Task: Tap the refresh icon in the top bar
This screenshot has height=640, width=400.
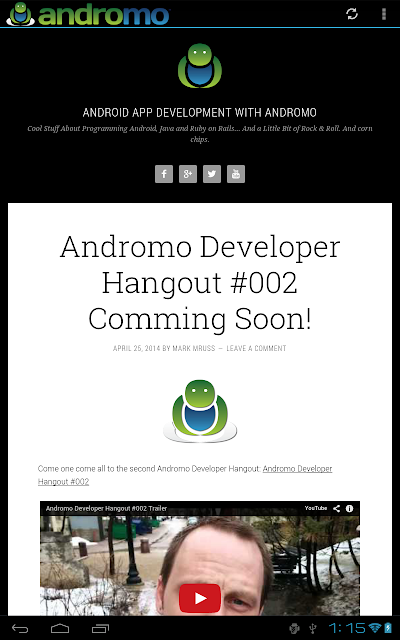Action: coord(352,14)
